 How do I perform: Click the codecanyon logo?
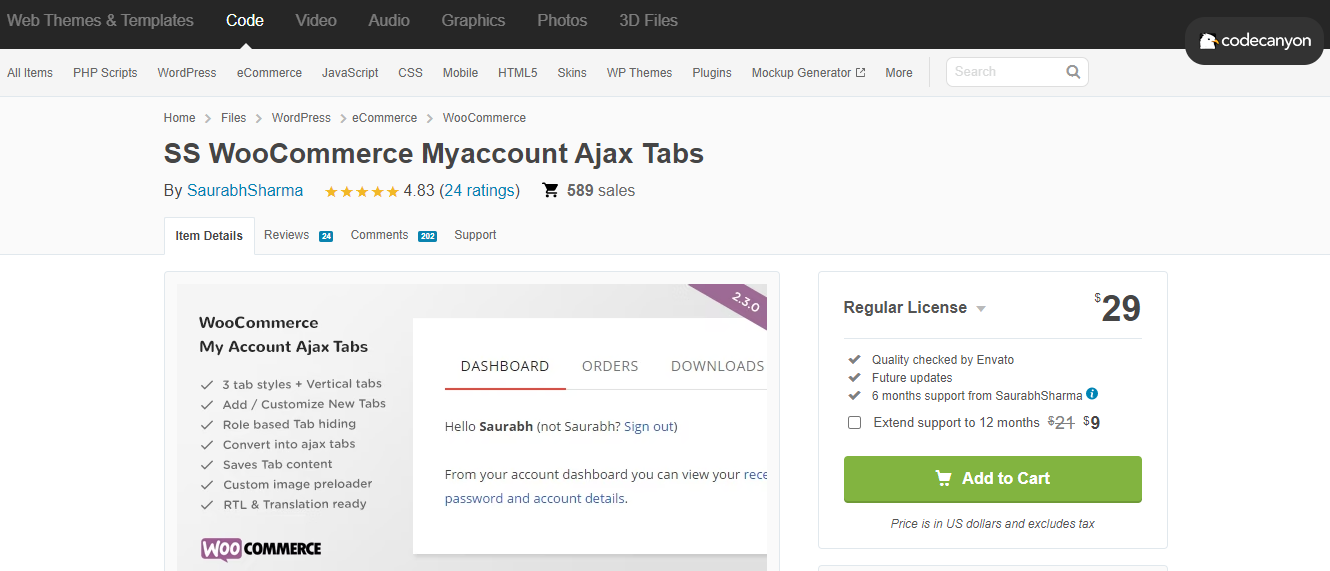(1254, 41)
